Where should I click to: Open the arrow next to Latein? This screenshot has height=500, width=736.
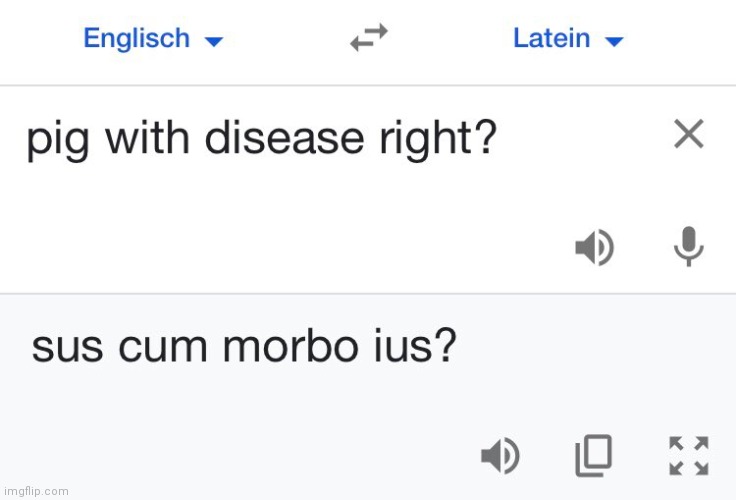[614, 42]
